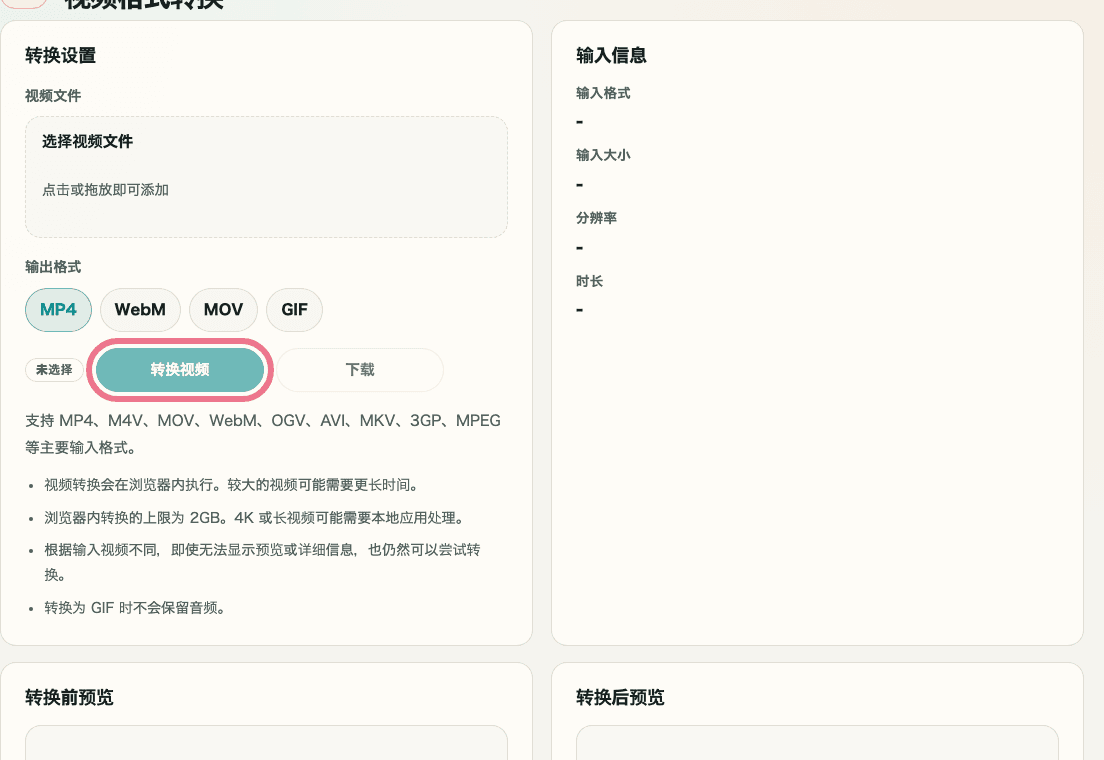Click the 时长 duration info value

tap(579, 309)
